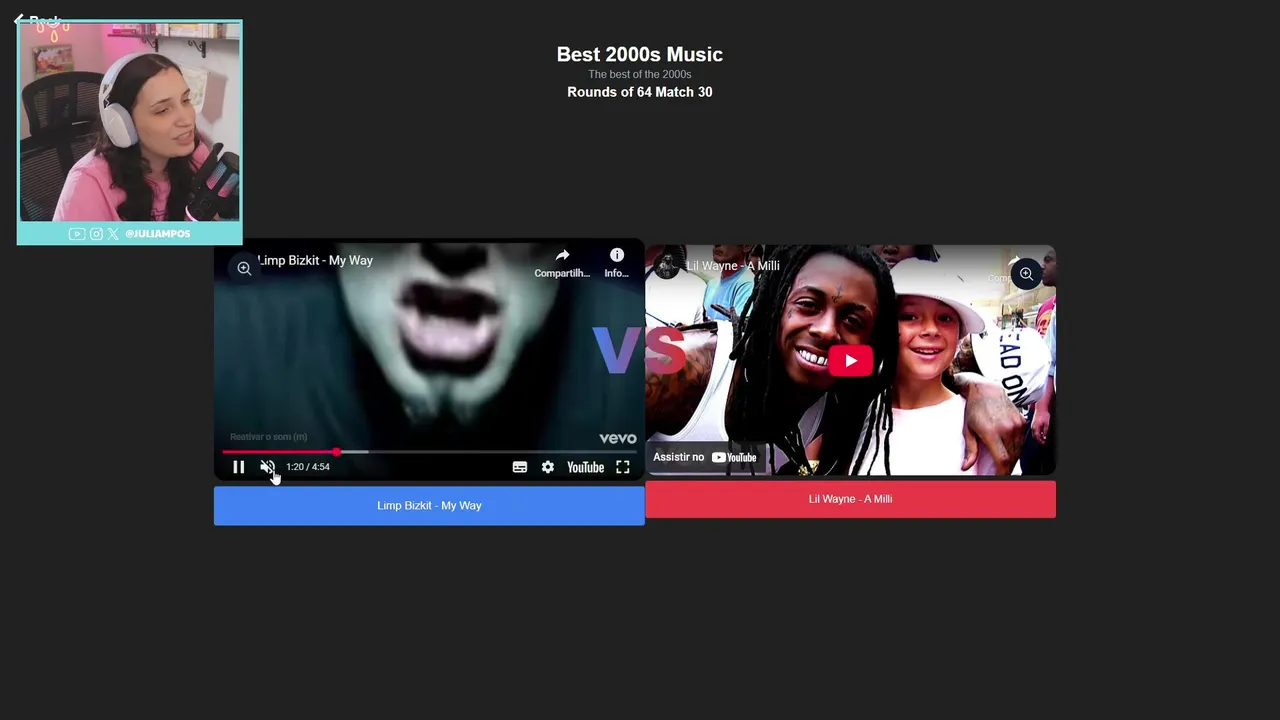The width and height of the screenshot is (1280, 720).
Task: Unmute the Limp Bizkit video sound
Action: click(267, 467)
